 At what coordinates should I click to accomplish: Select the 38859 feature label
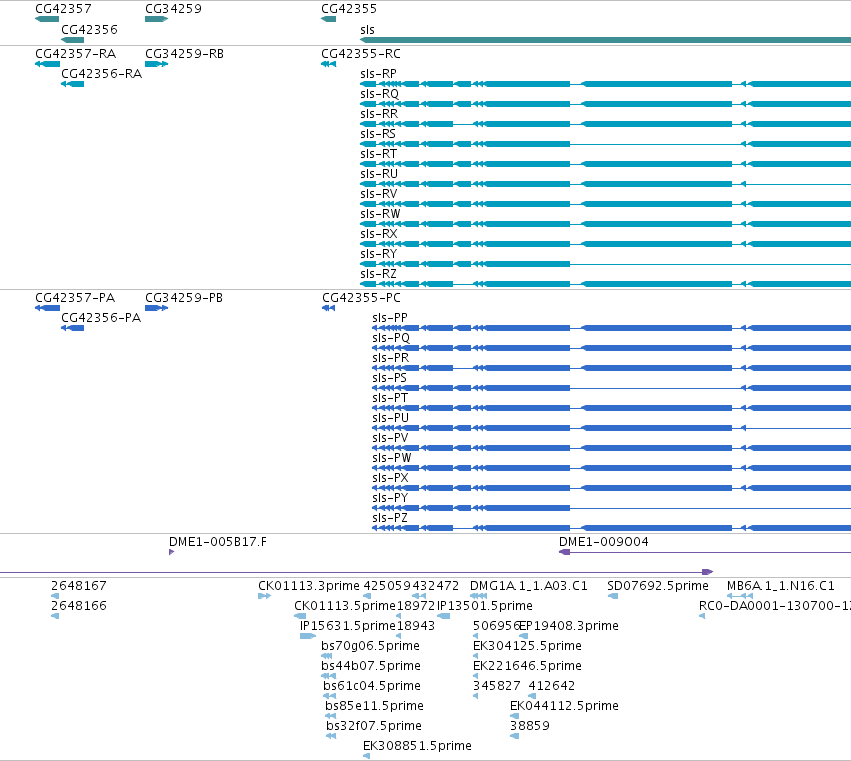click(x=530, y=727)
